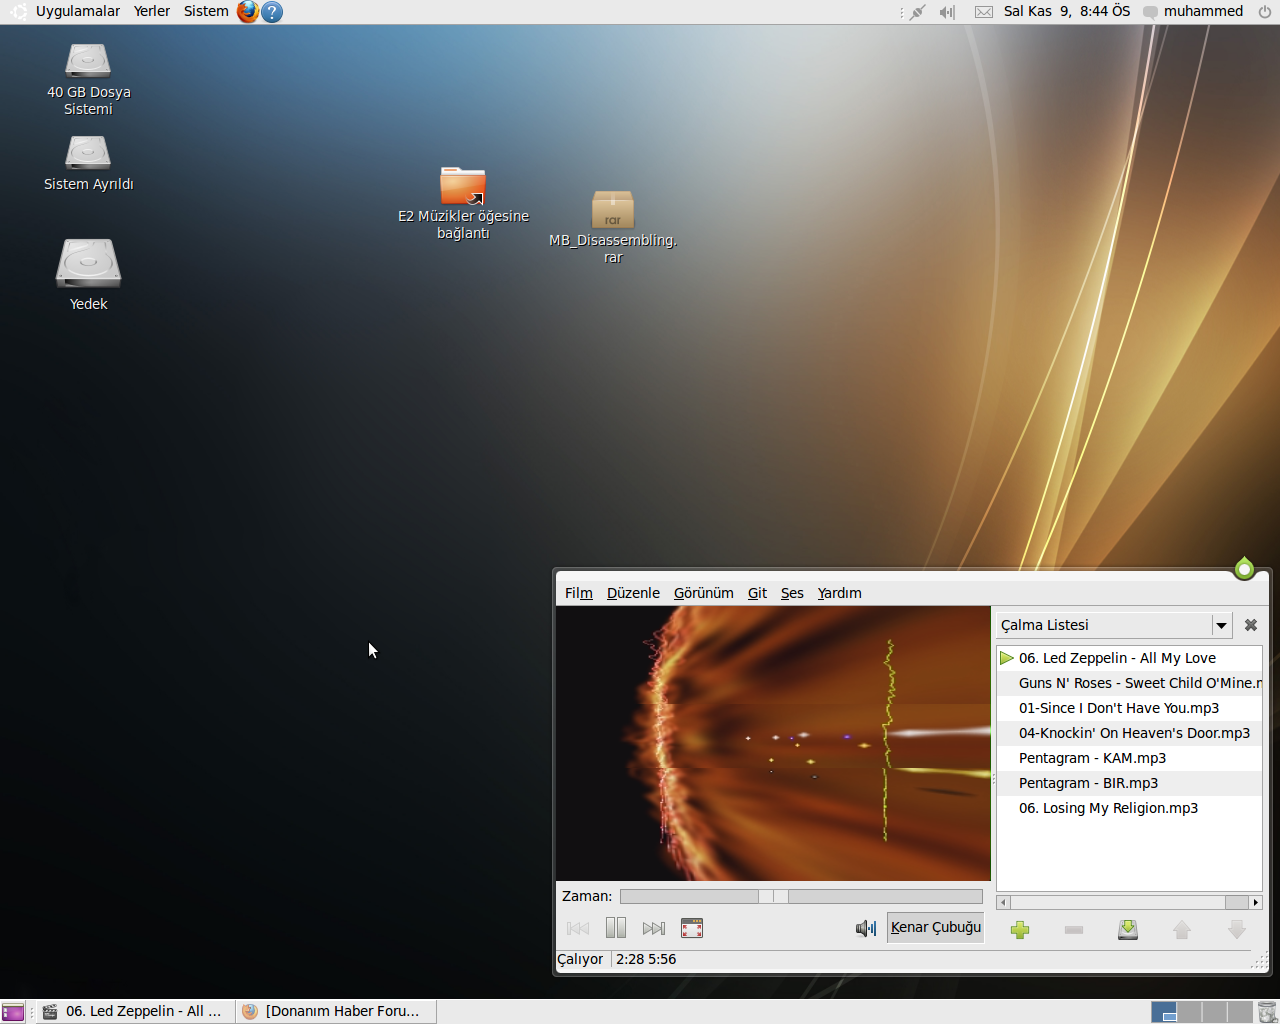Save the playlist with the download icon
The image size is (1280, 1024).
[1128, 930]
